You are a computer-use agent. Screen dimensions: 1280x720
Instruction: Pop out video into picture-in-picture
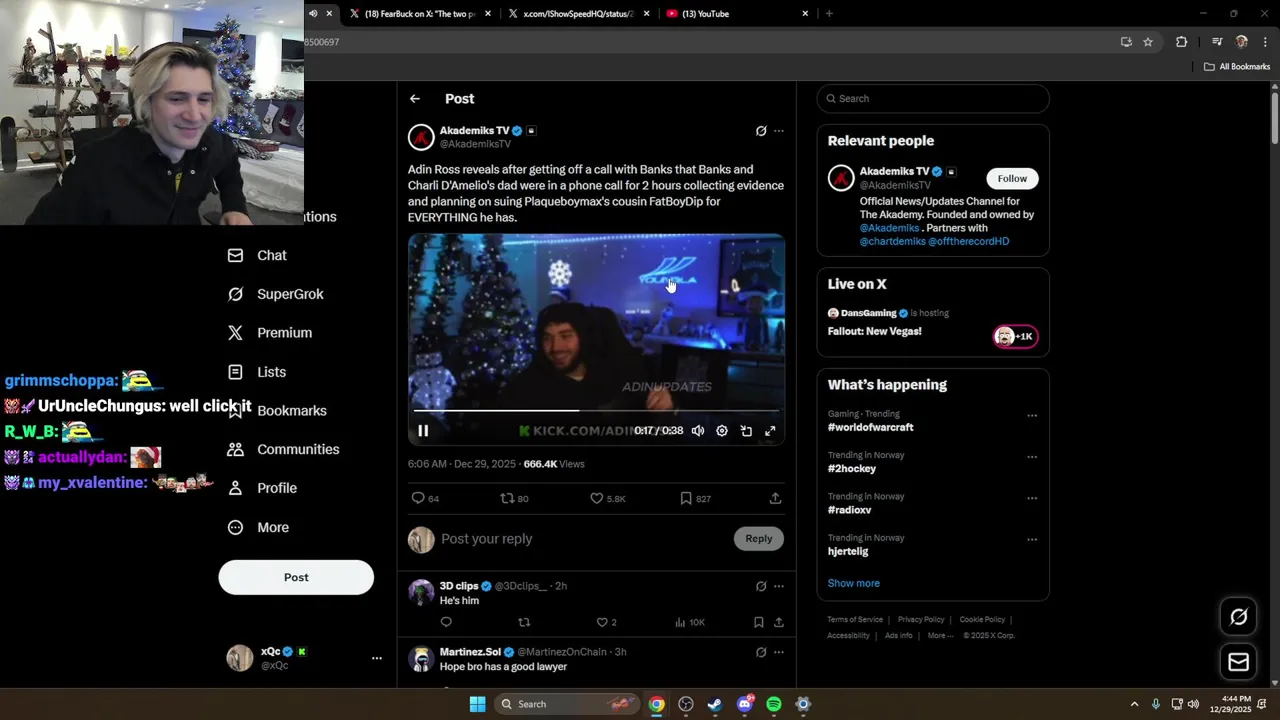click(x=746, y=431)
